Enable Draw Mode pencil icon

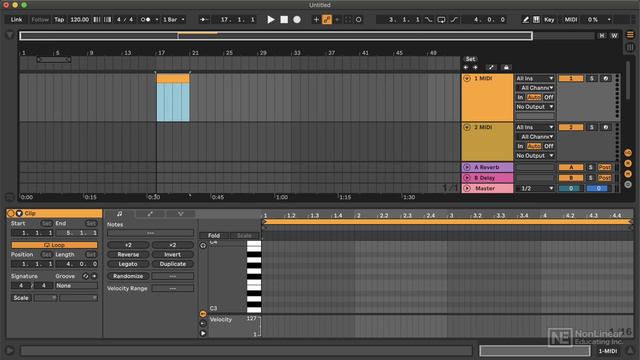click(526, 20)
